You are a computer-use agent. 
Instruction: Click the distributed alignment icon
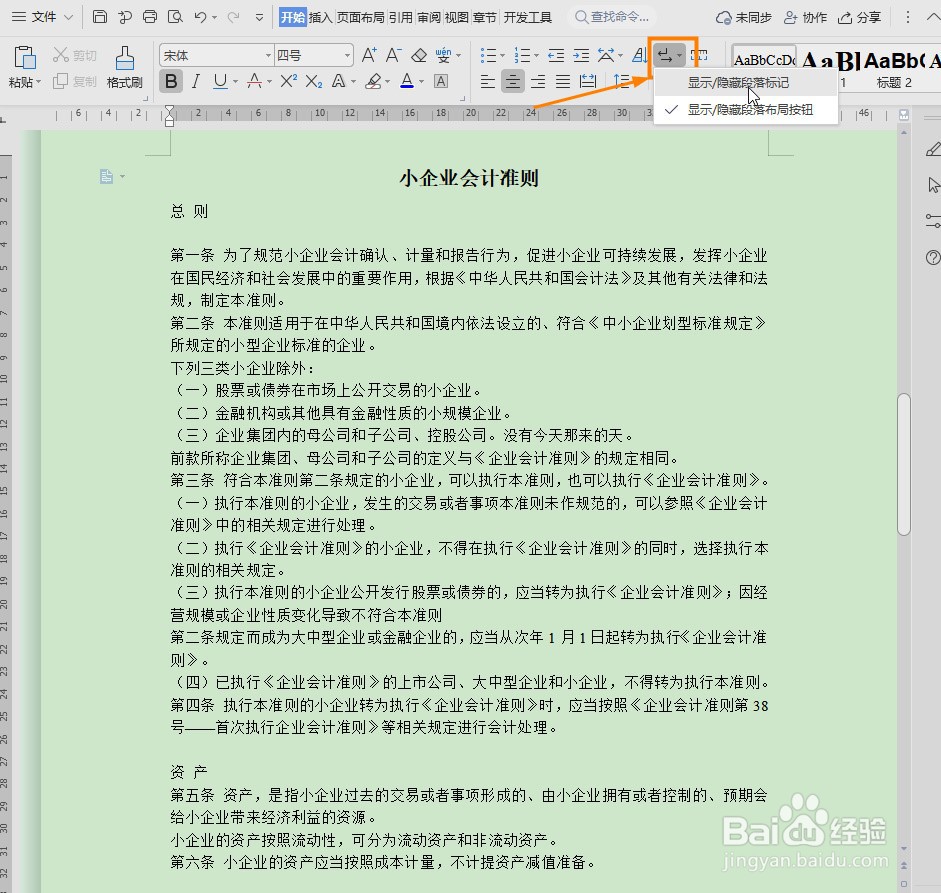pyautogui.click(x=588, y=81)
